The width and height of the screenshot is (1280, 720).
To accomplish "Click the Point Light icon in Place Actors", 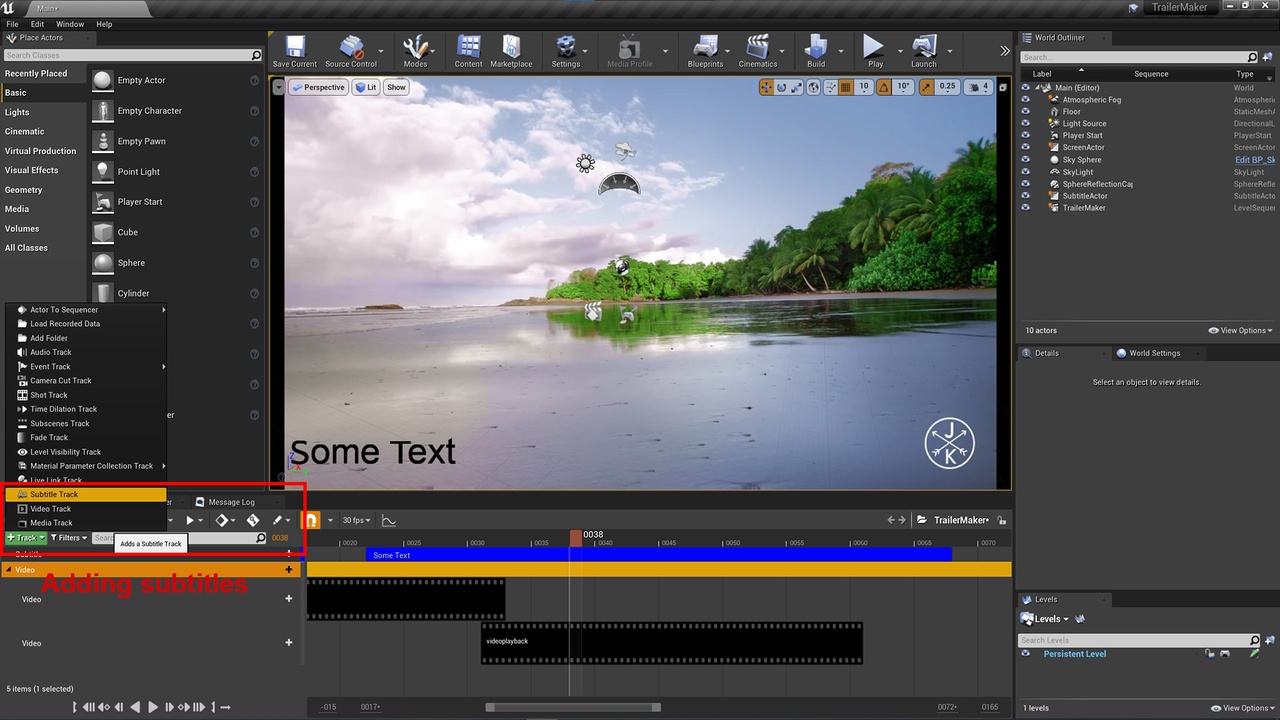I will point(103,171).
